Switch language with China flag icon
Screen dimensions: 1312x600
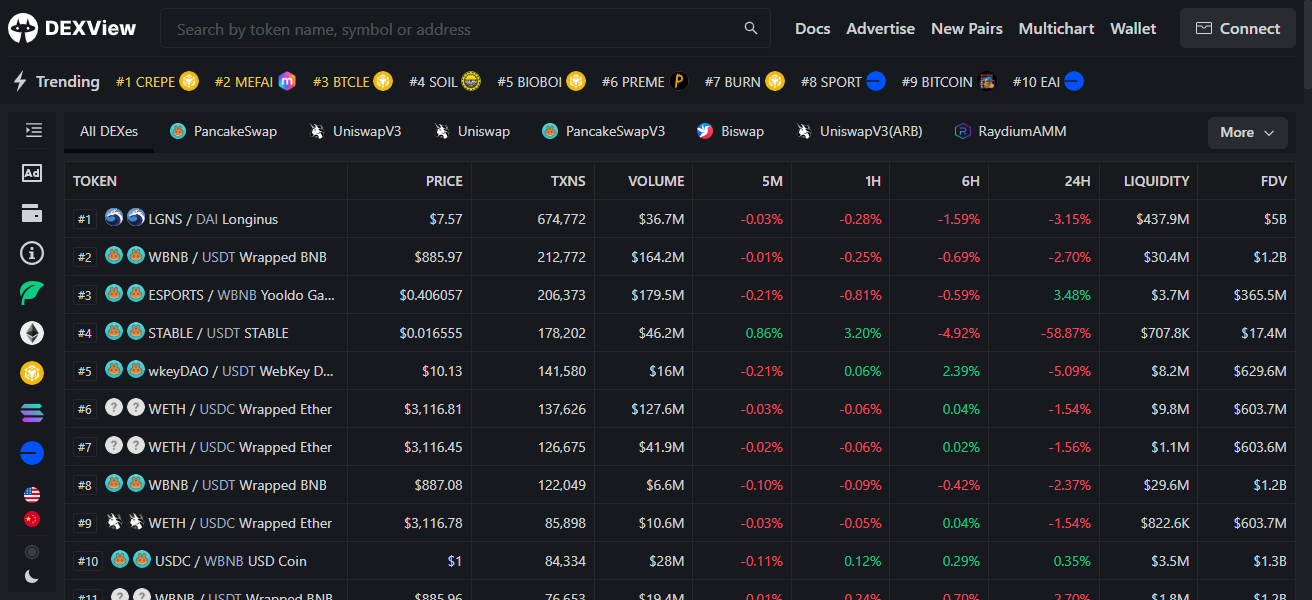point(32,520)
